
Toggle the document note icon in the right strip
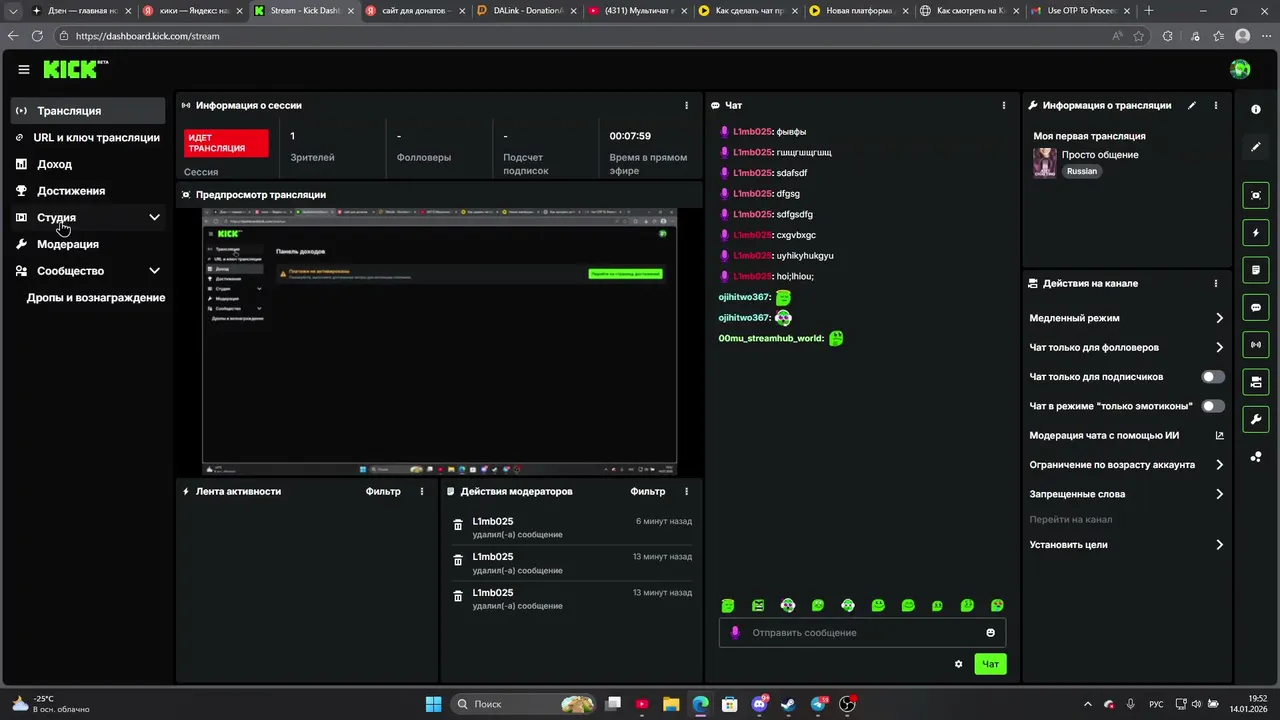pyautogui.click(x=1256, y=270)
